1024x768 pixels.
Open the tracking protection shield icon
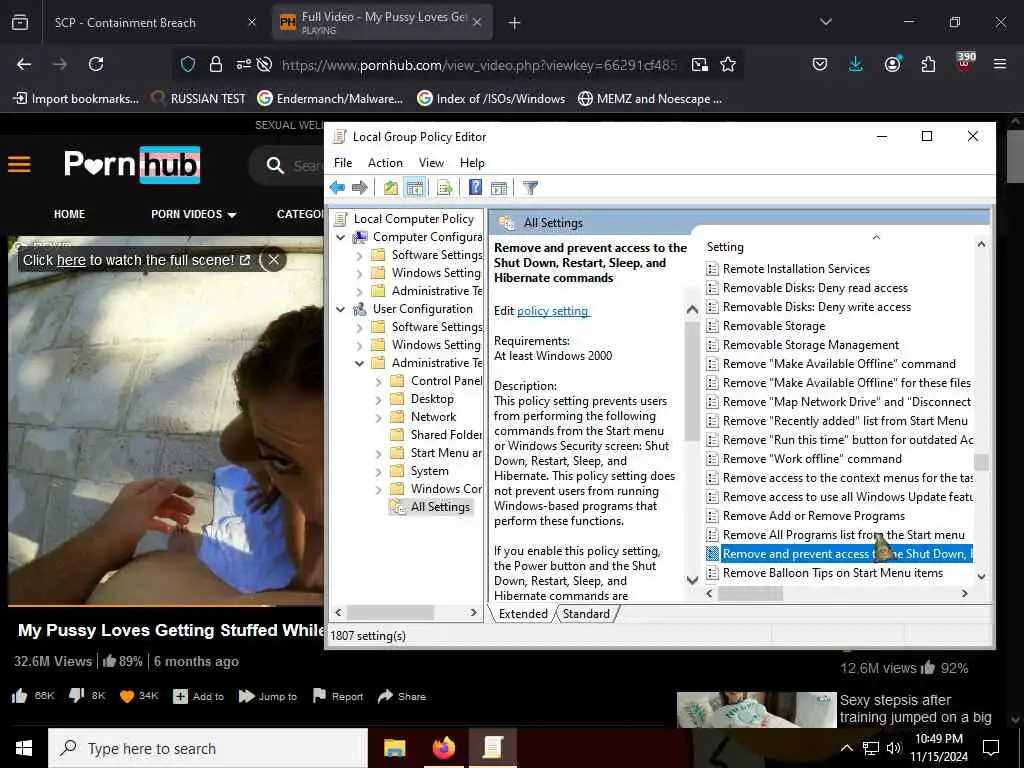188,64
